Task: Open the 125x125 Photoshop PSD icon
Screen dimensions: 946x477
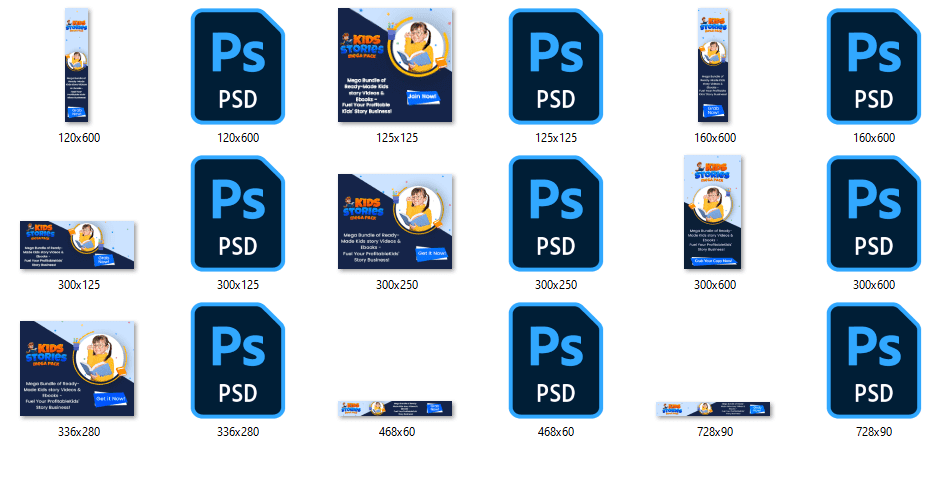Action: tap(556, 65)
